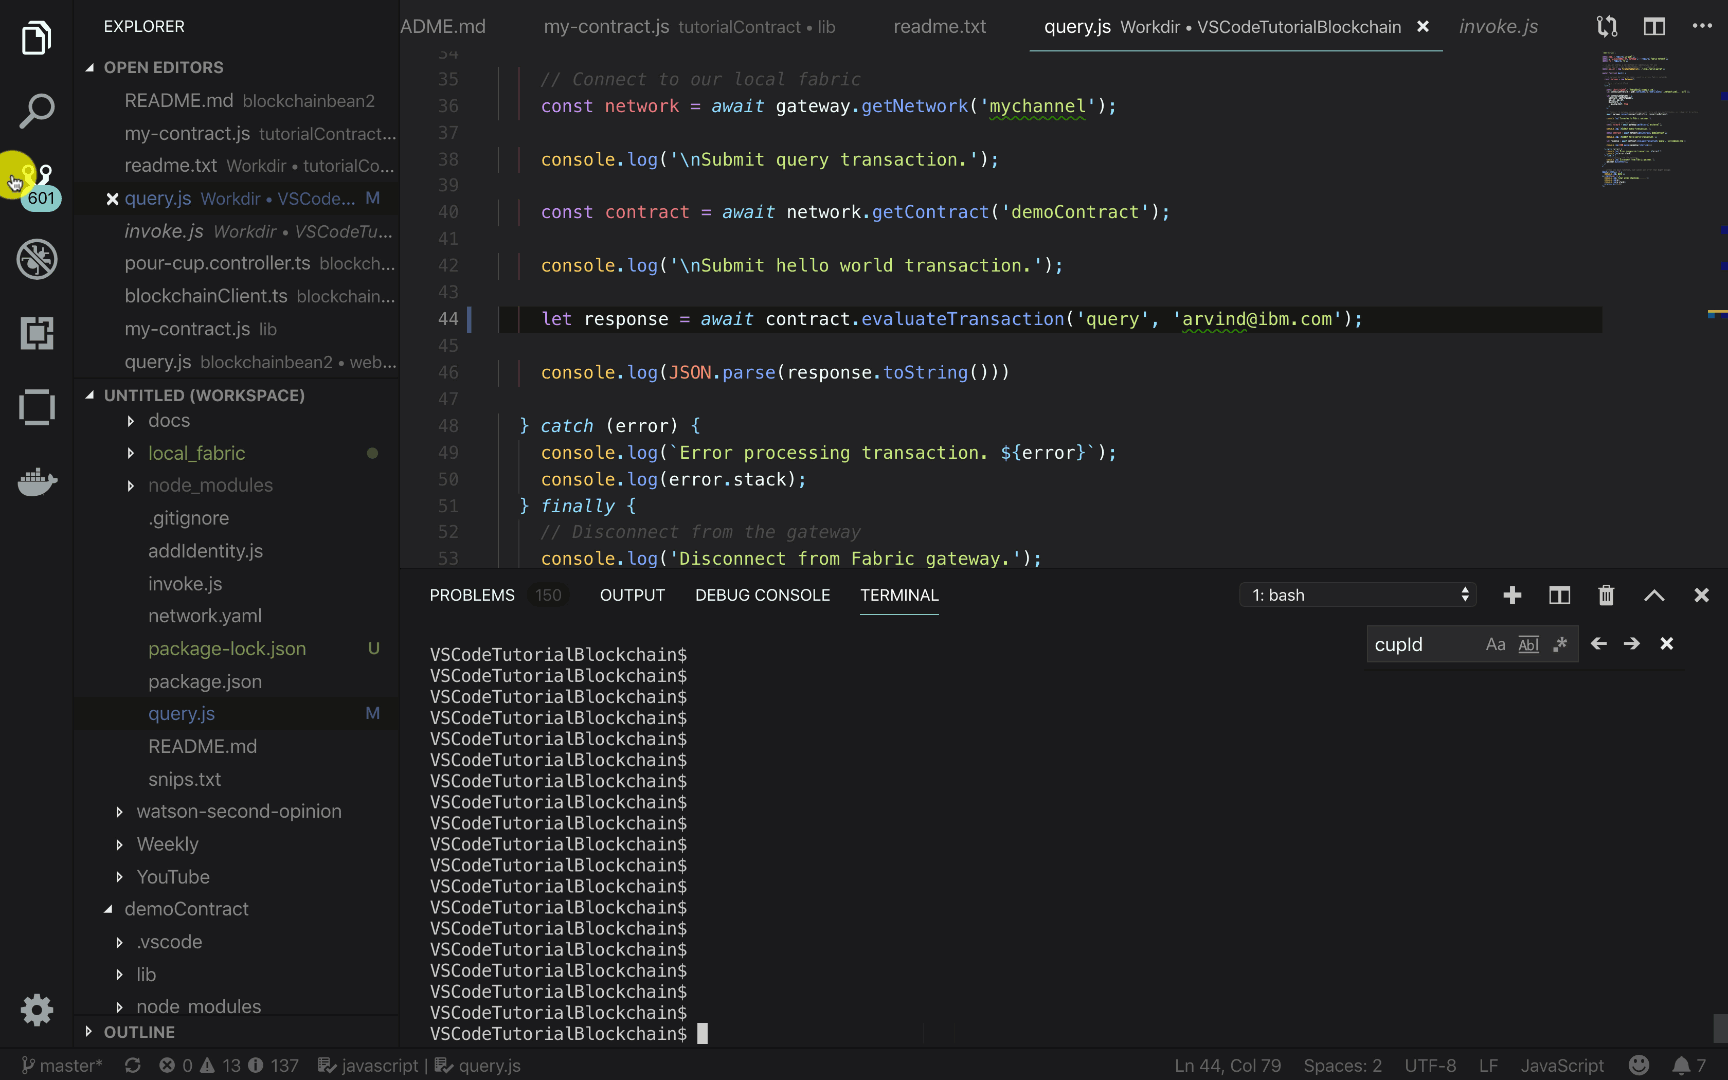Image resolution: width=1728 pixels, height=1080 pixels.
Task: Click the feedback smiley icon
Action: [1638, 1065]
